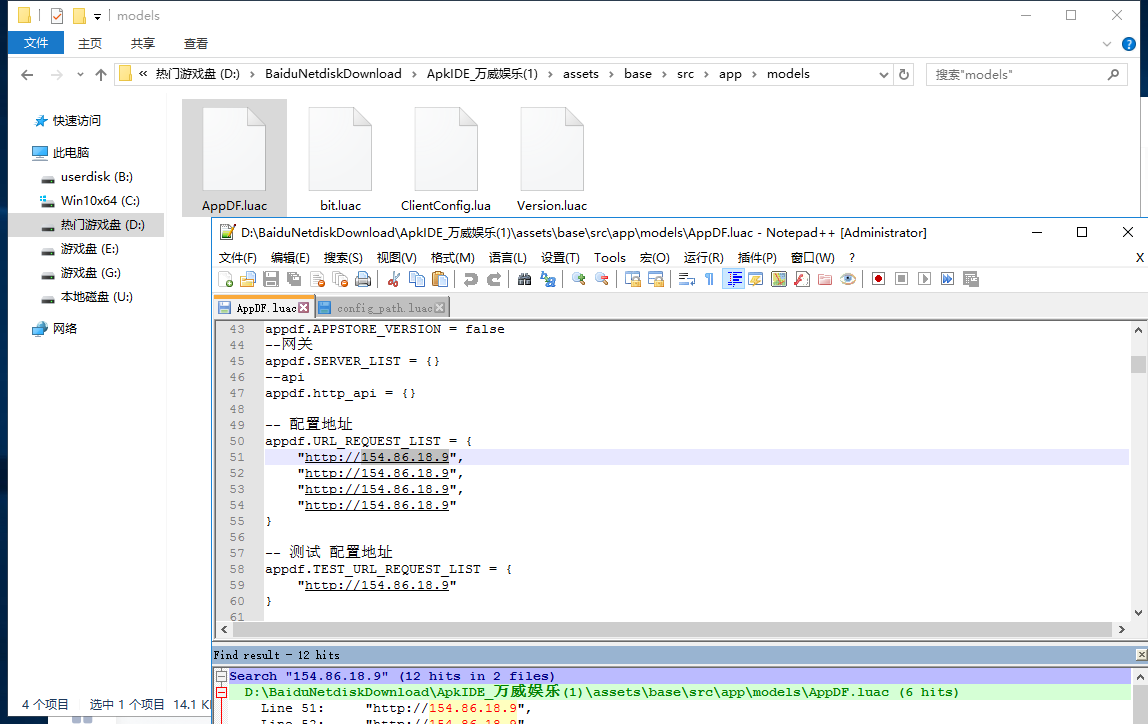Image resolution: width=1148 pixels, height=724 pixels.
Task: Collapse the AppDF.luac hits node
Action: [221, 693]
